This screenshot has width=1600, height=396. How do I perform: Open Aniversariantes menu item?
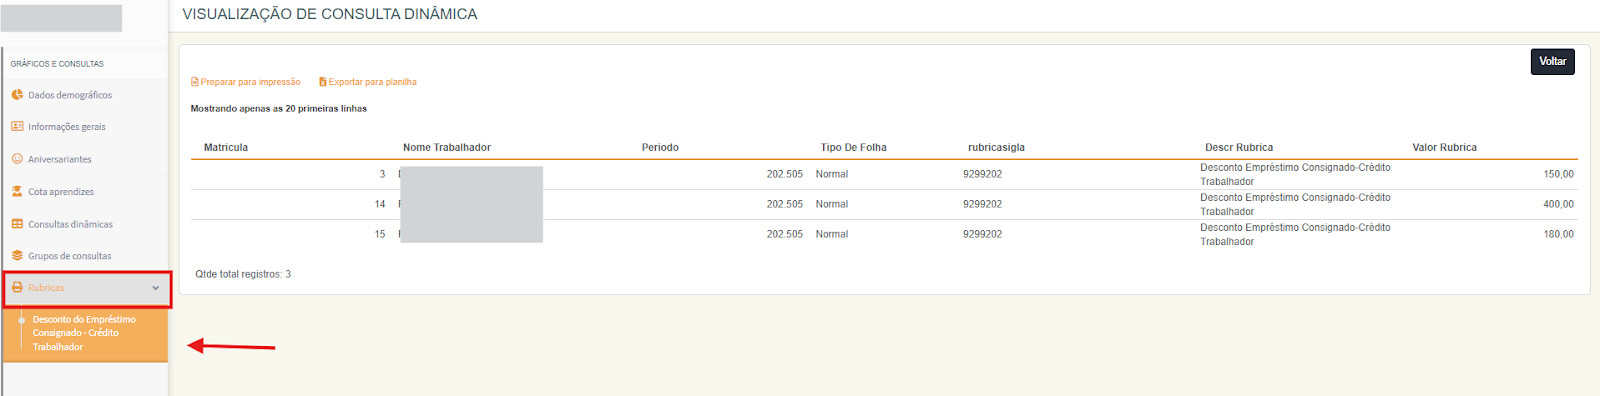85,159
